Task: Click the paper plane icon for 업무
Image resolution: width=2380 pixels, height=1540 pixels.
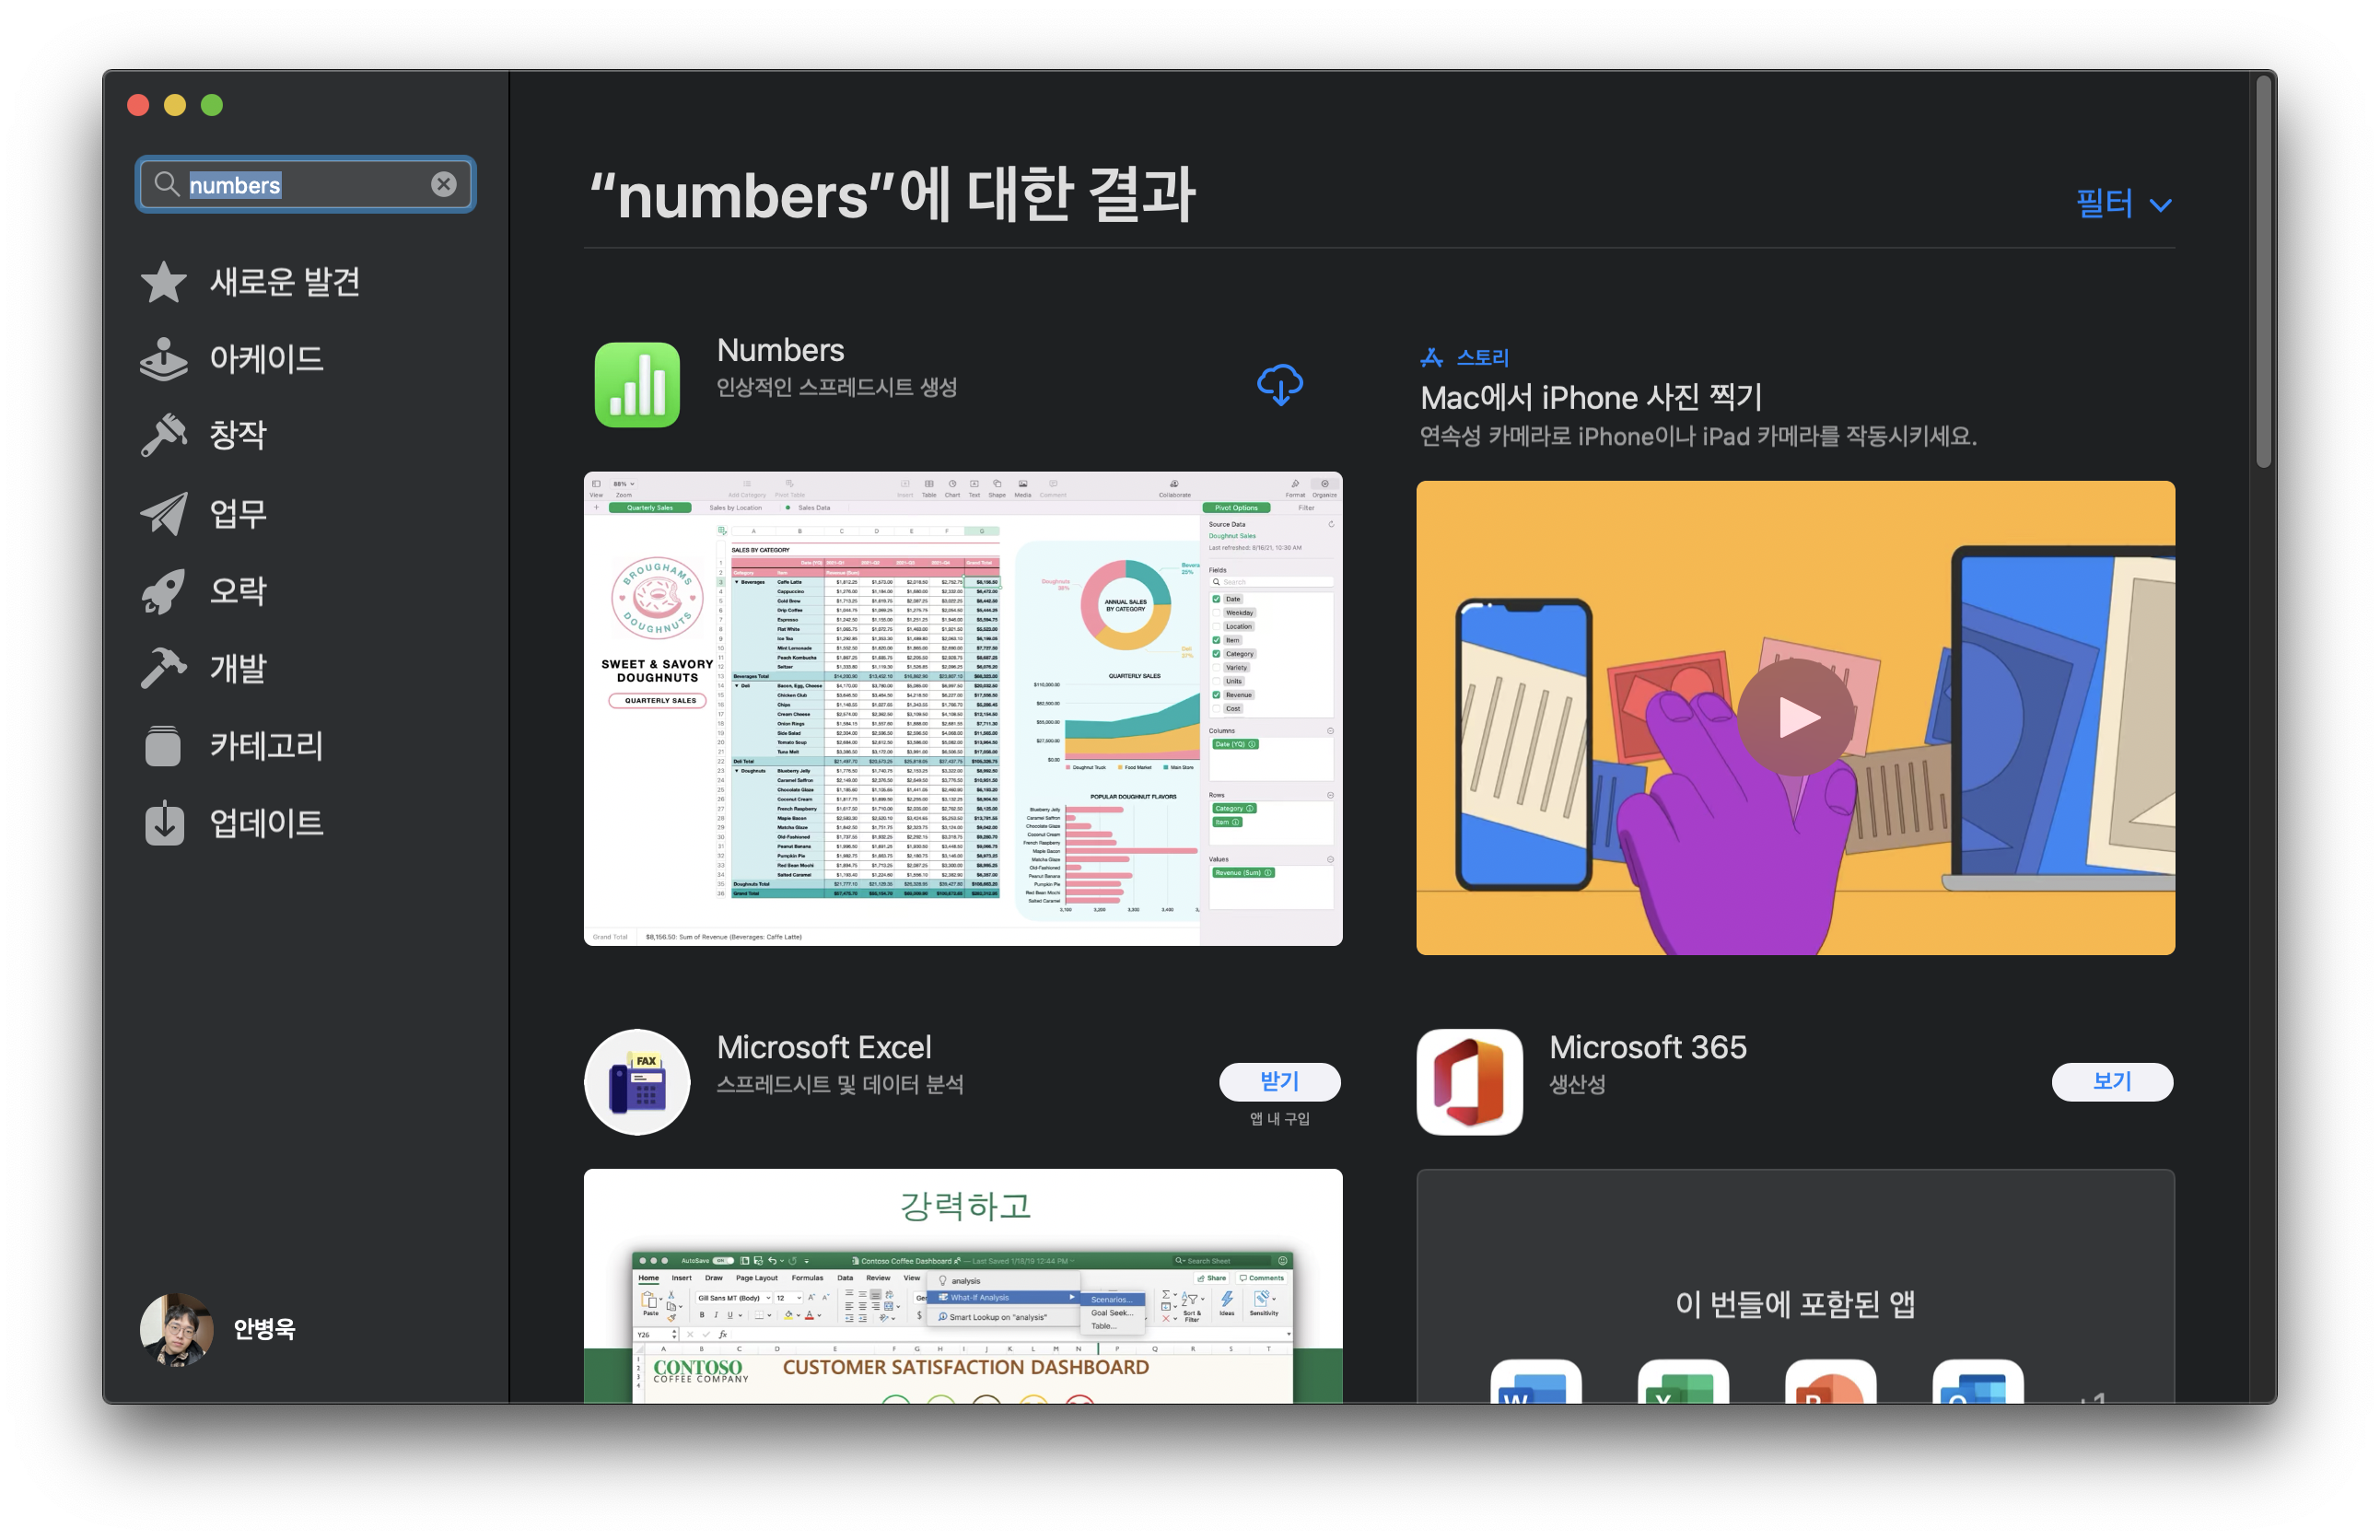Action: pyautogui.click(x=164, y=513)
